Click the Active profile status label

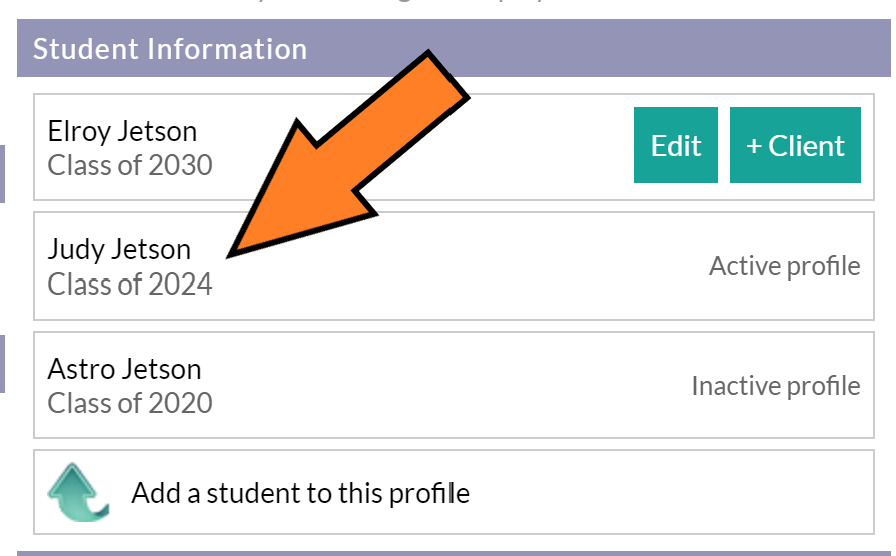pyautogui.click(x=785, y=266)
